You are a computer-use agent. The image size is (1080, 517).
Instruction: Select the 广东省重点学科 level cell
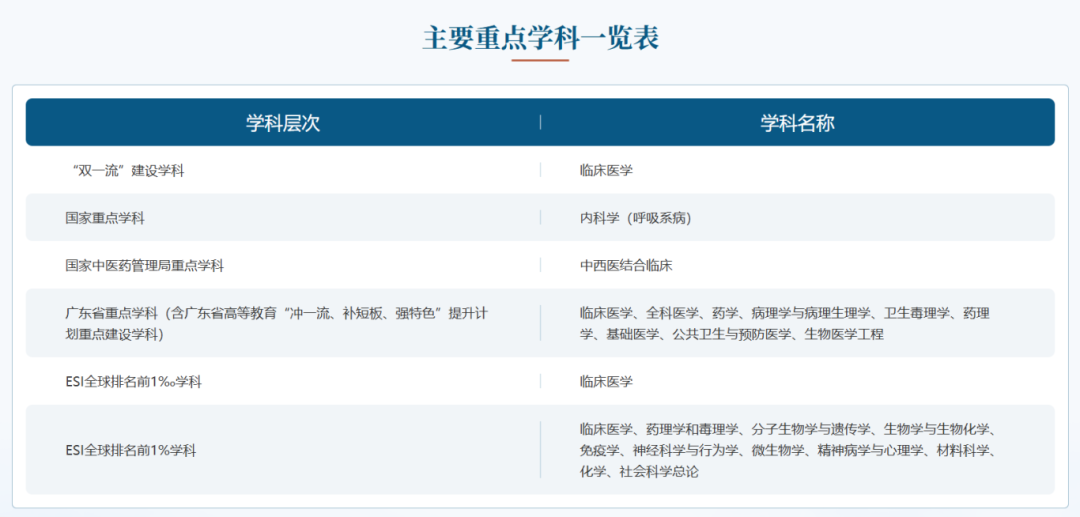(277, 324)
